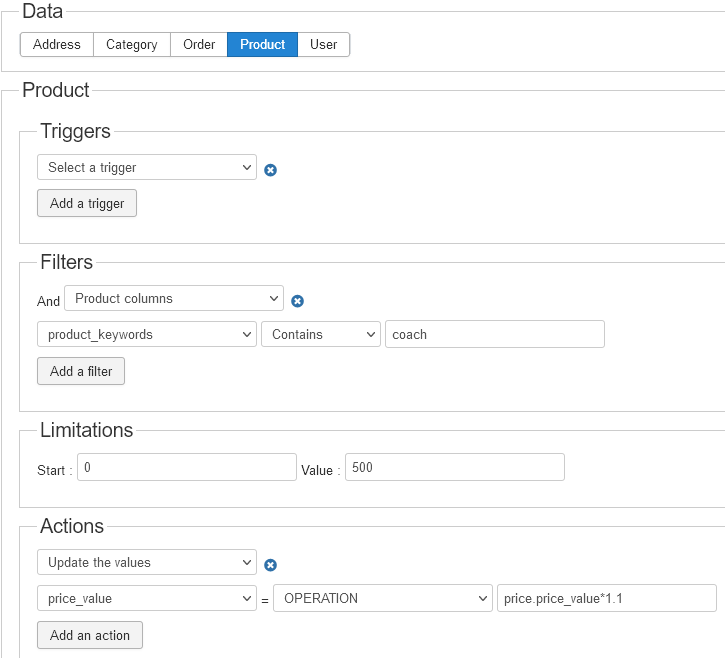Switch to the Address data tab

57,44
